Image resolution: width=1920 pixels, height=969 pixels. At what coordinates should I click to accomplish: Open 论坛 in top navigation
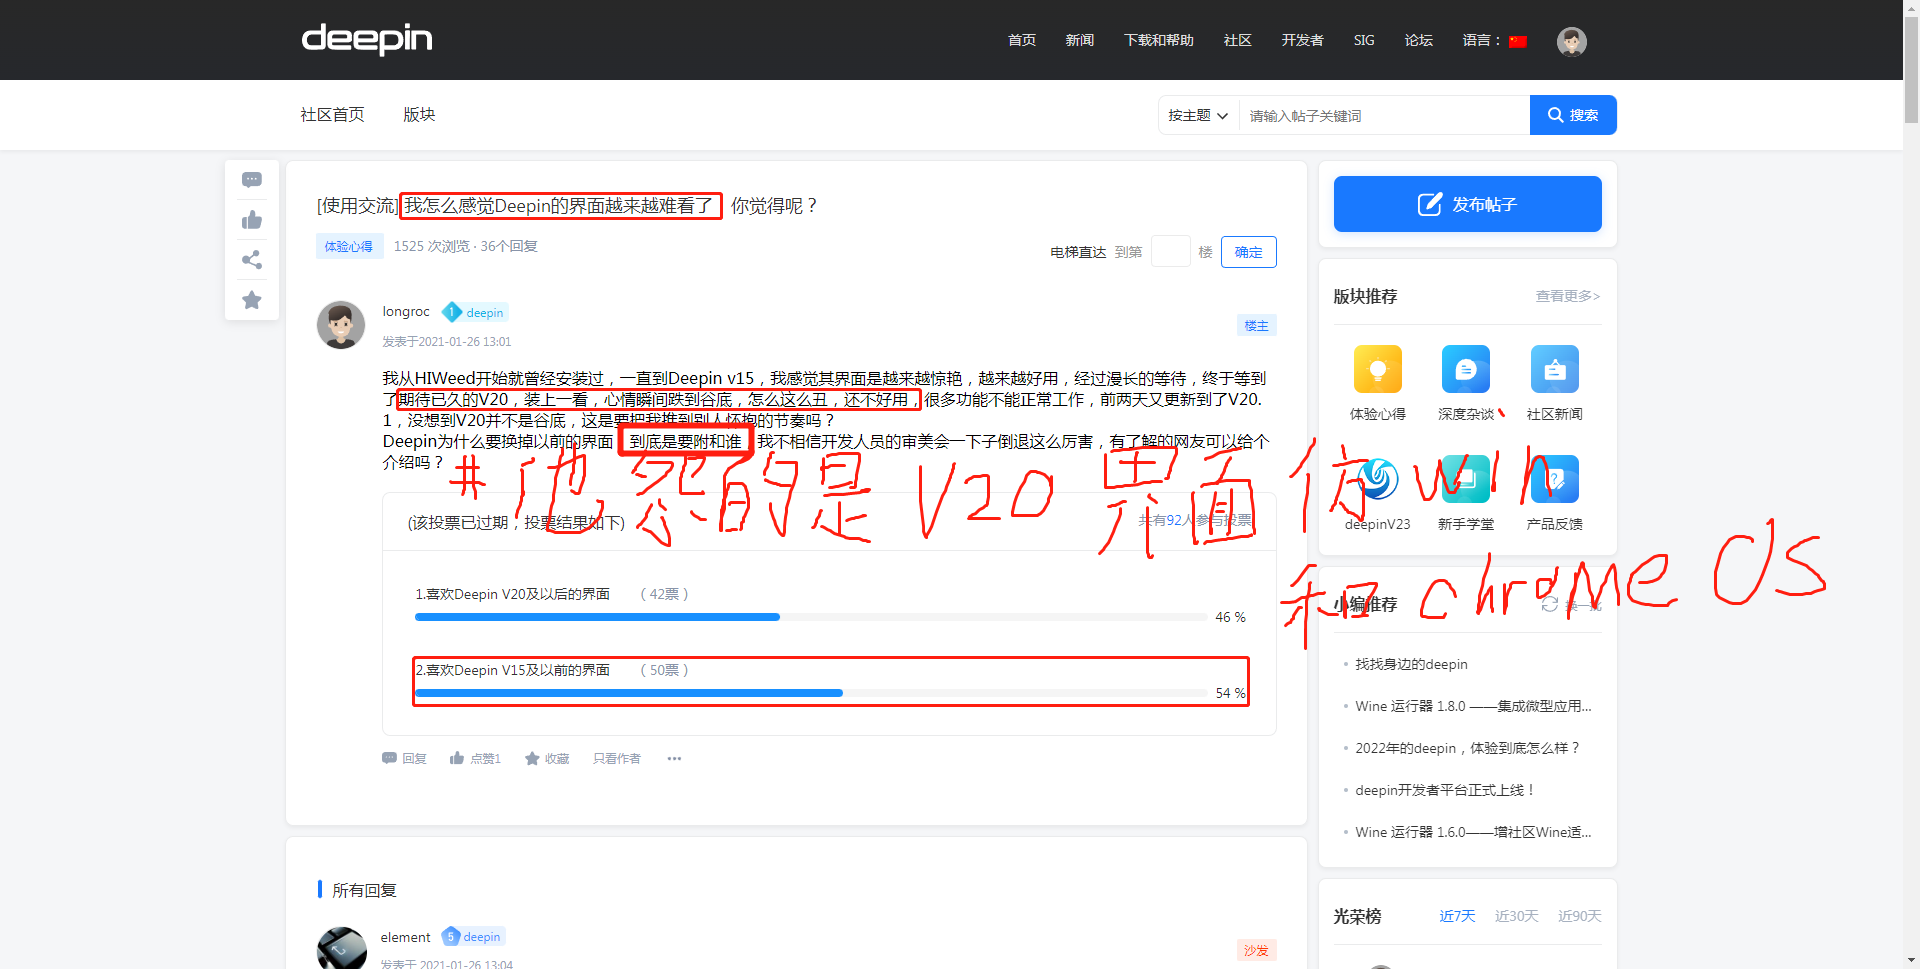click(1419, 40)
